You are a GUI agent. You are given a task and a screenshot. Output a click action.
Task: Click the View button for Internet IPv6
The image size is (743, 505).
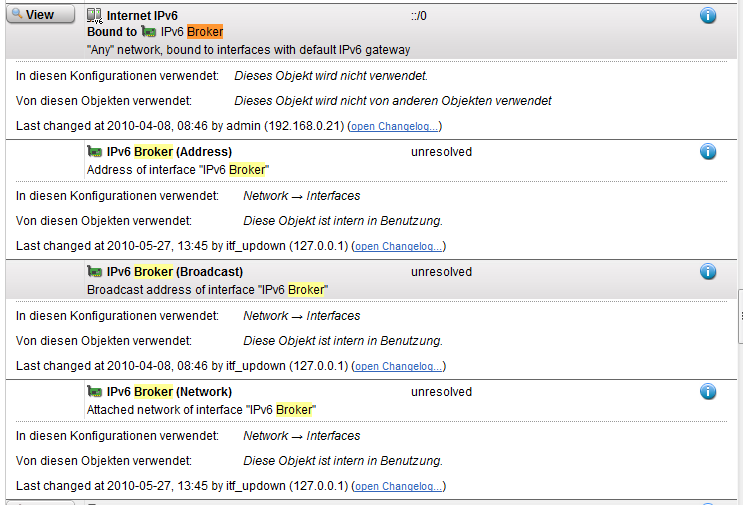(x=40, y=15)
